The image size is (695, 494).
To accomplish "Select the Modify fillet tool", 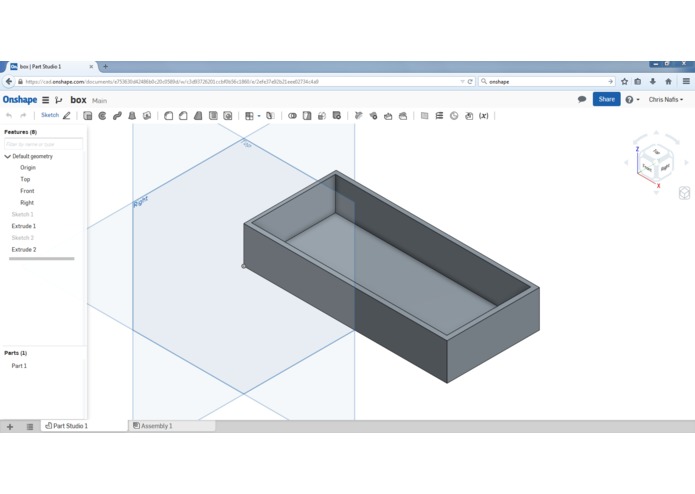I will [358, 116].
